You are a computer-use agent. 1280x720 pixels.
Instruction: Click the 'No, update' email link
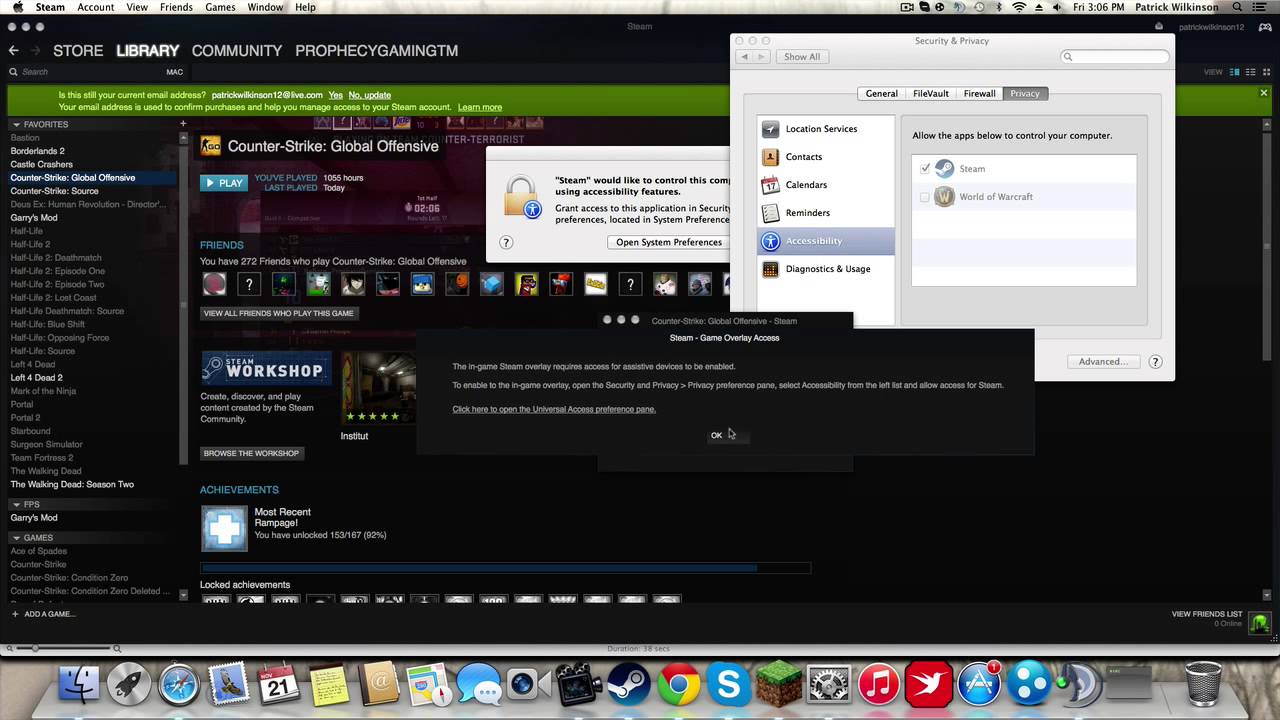click(x=369, y=95)
